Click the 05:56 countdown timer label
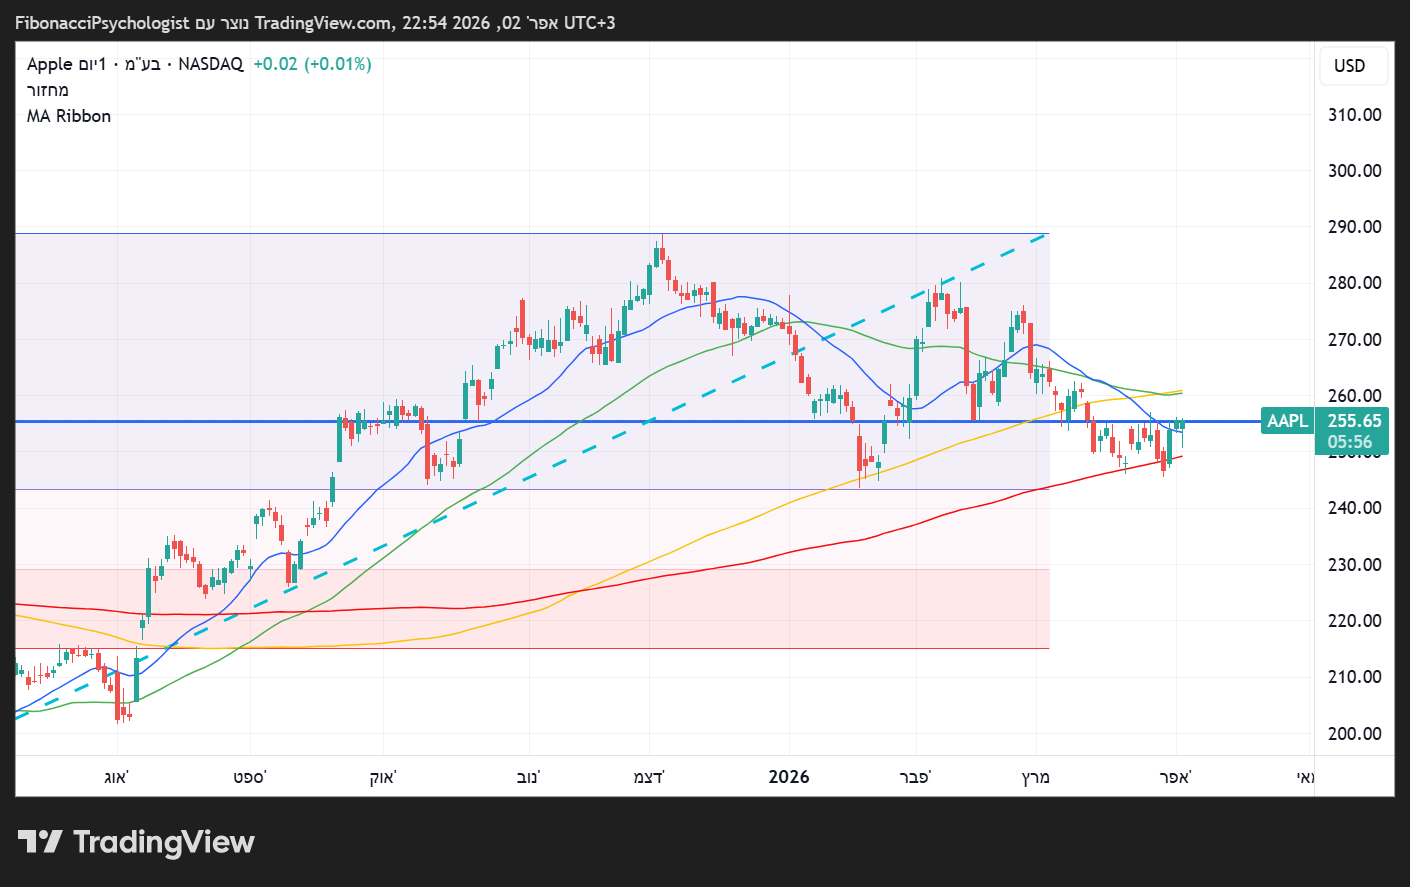The width and height of the screenshot is (1410, 887). coord(1350,442)
